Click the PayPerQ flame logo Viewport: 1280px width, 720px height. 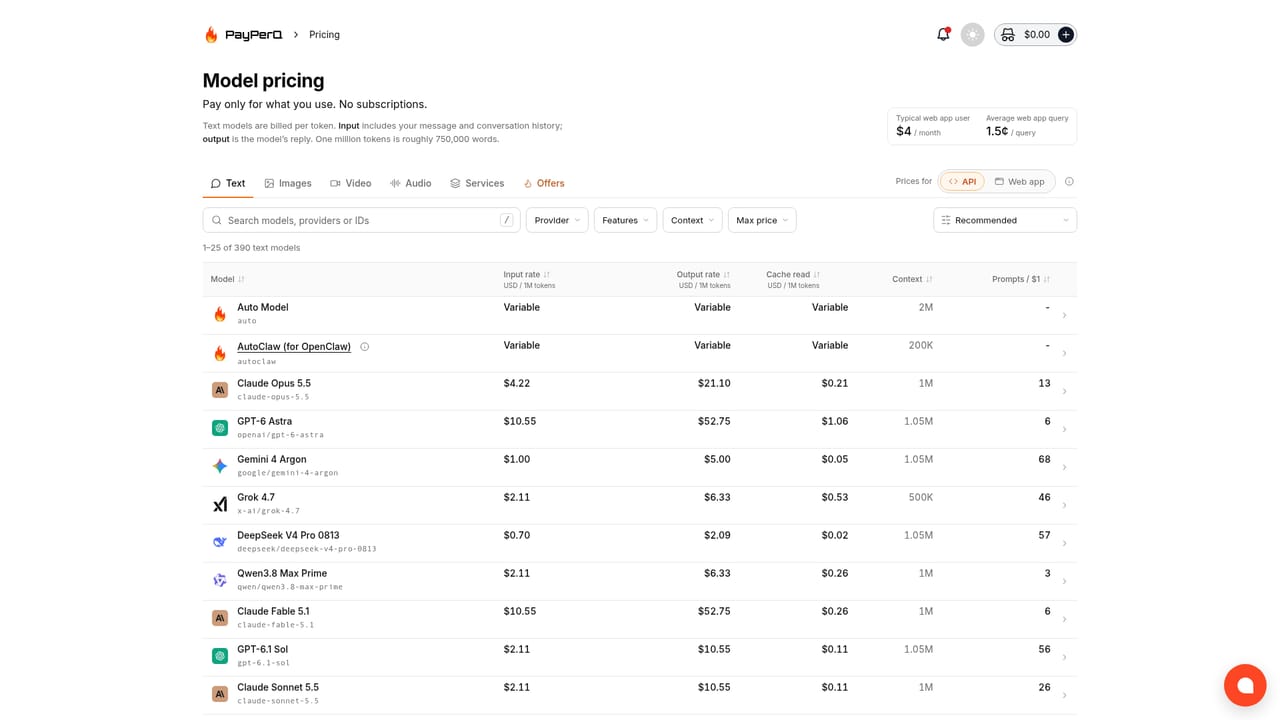point(211,35)
